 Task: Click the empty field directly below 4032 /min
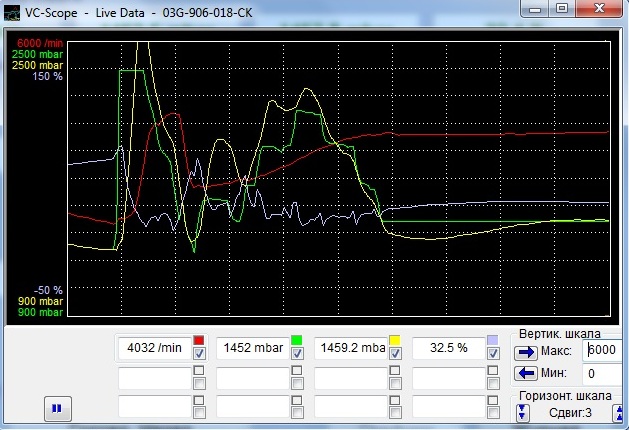154,378
